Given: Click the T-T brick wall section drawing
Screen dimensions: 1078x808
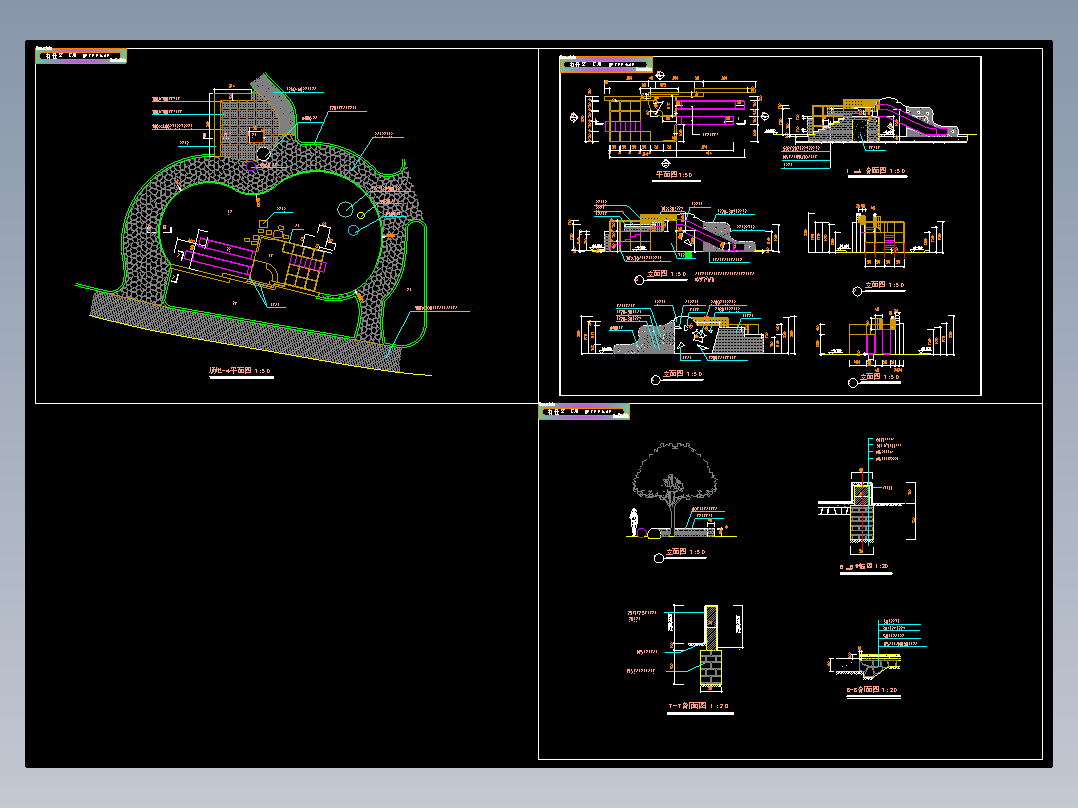Looking at the screenshot, I should point(711,648).
